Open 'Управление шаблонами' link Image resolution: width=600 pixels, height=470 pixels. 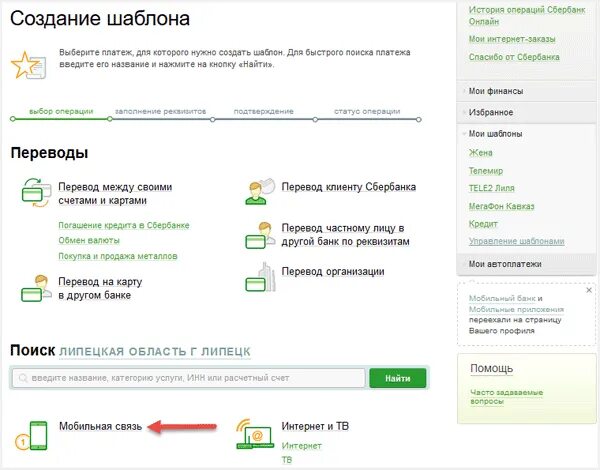point(517,241)
